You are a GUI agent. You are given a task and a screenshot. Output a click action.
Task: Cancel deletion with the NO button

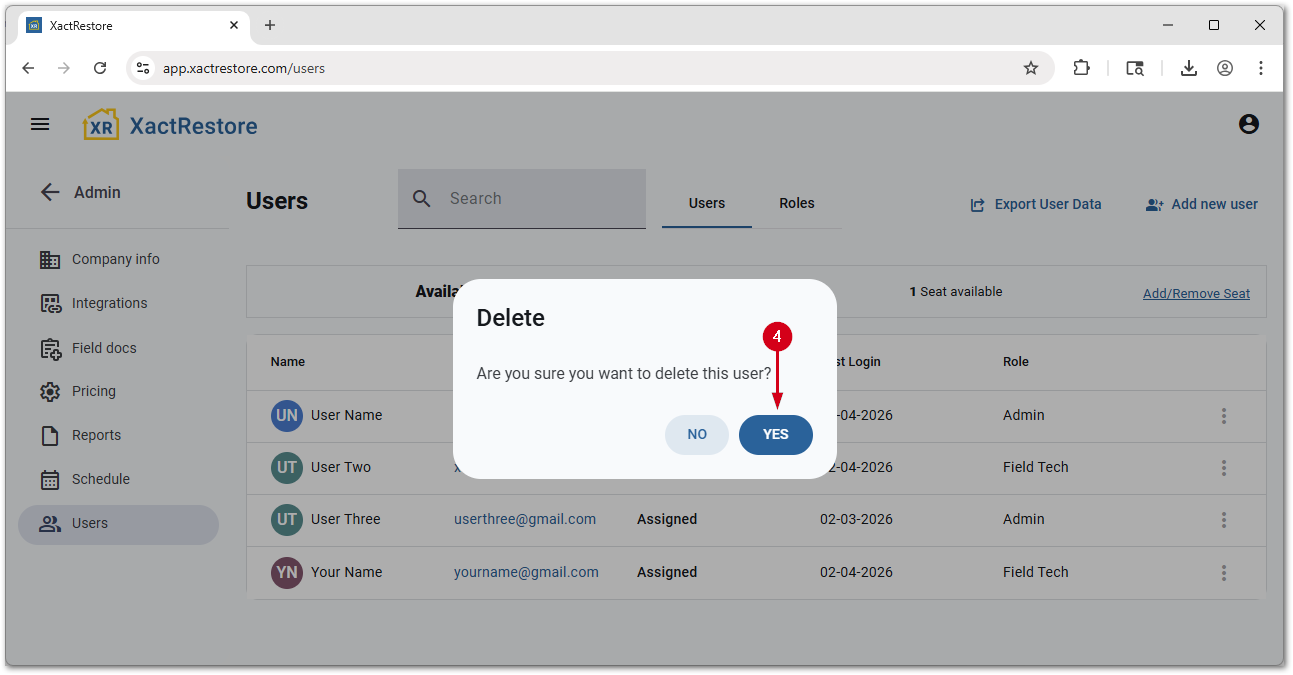coord(697,435)
